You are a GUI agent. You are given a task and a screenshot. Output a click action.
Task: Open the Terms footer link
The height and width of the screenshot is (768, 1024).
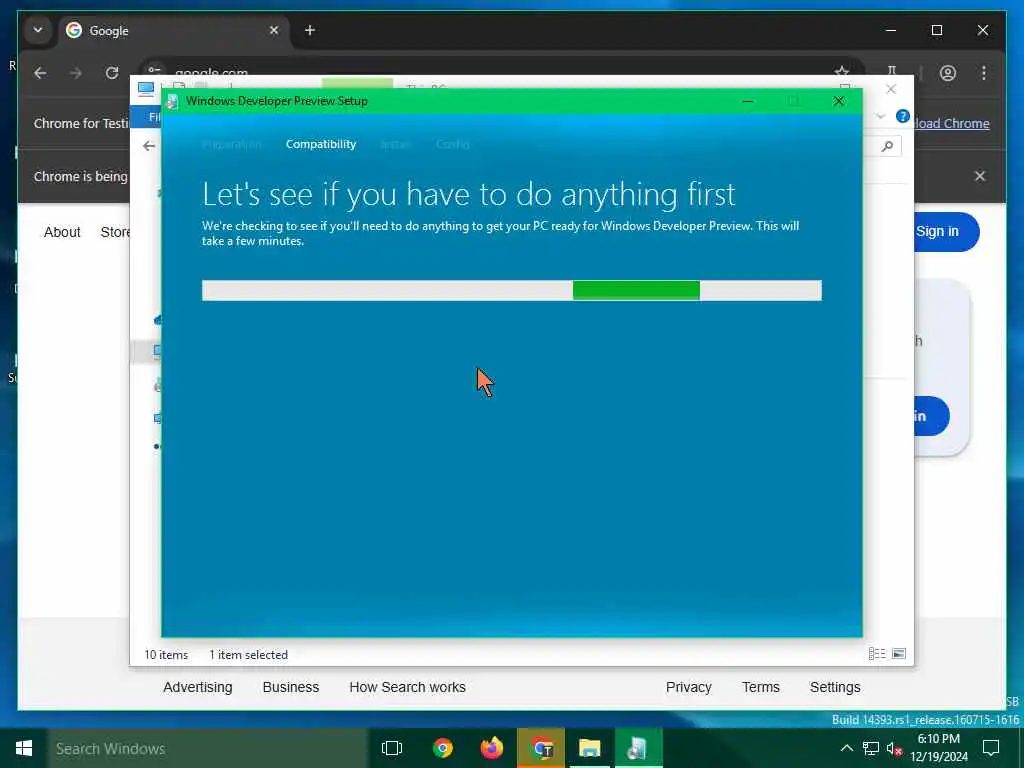point(761,687)
